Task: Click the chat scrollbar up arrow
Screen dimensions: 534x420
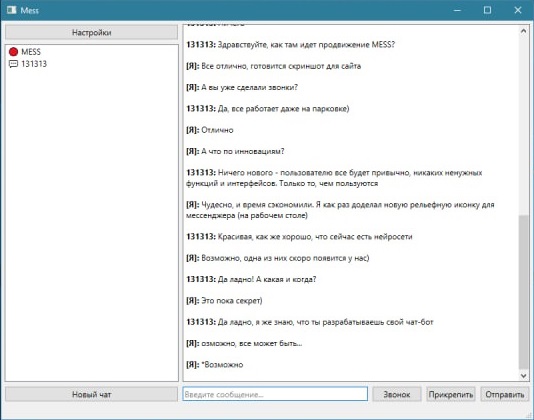Action: 523,31
